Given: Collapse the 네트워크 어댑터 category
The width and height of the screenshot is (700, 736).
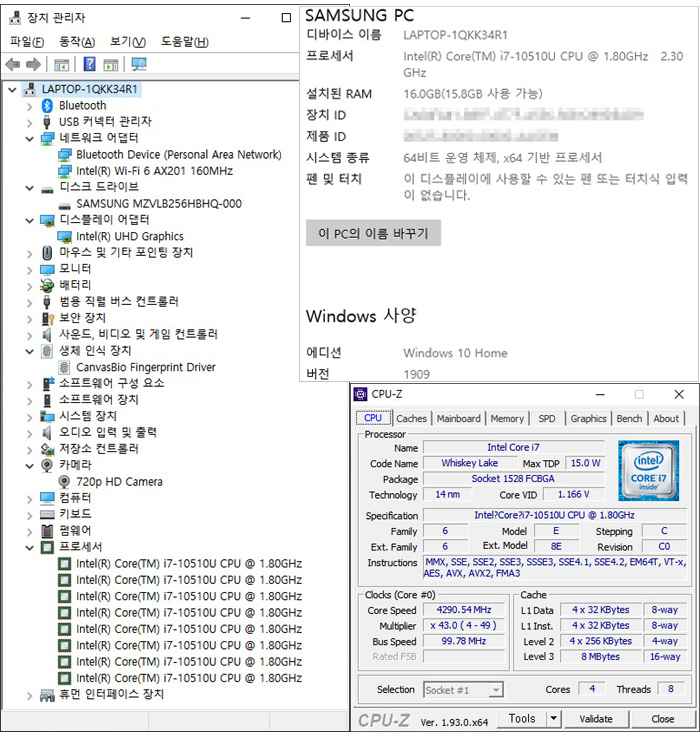Looking at the screenshot, I should pyautogui.click(x=30, y=138).
